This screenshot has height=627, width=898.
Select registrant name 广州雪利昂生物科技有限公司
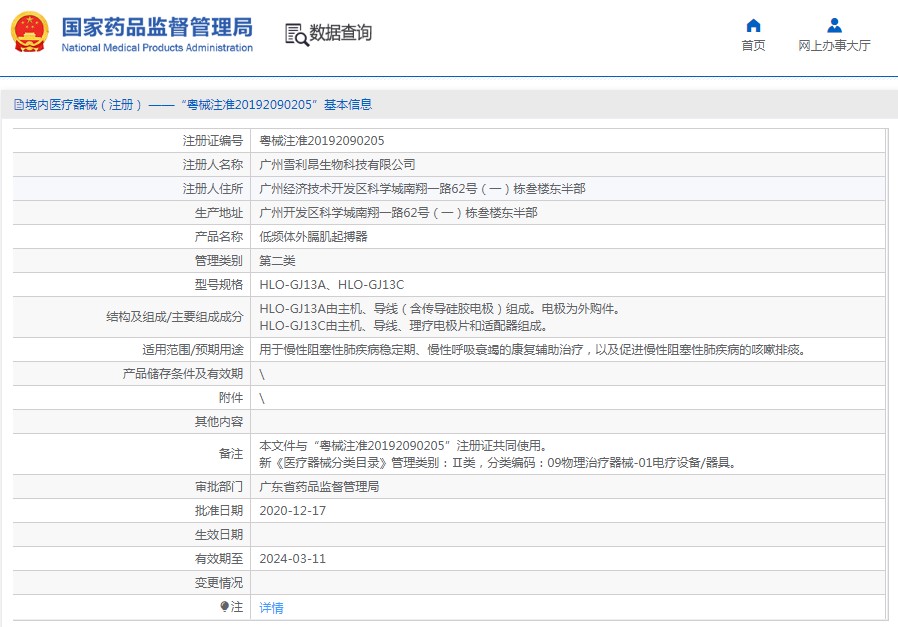[x=337, y=165]
